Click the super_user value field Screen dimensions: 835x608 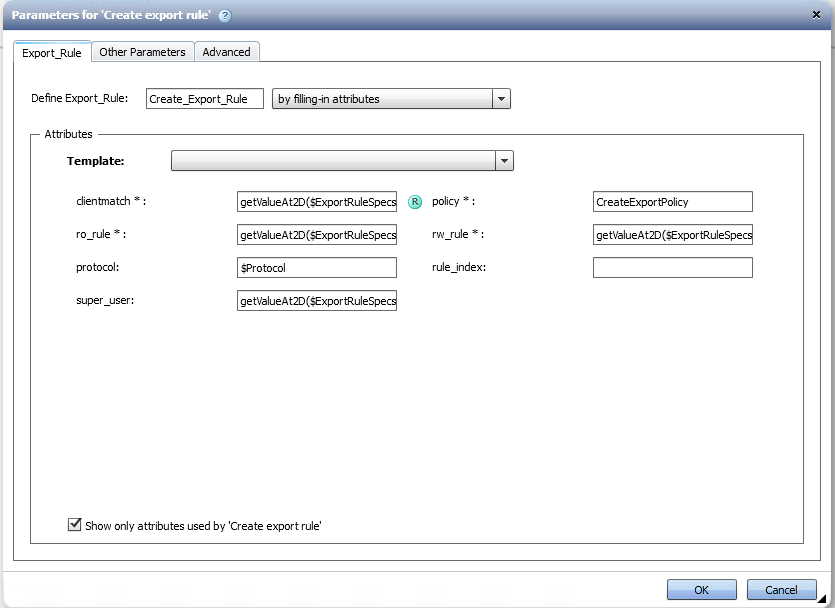[316, 300]
